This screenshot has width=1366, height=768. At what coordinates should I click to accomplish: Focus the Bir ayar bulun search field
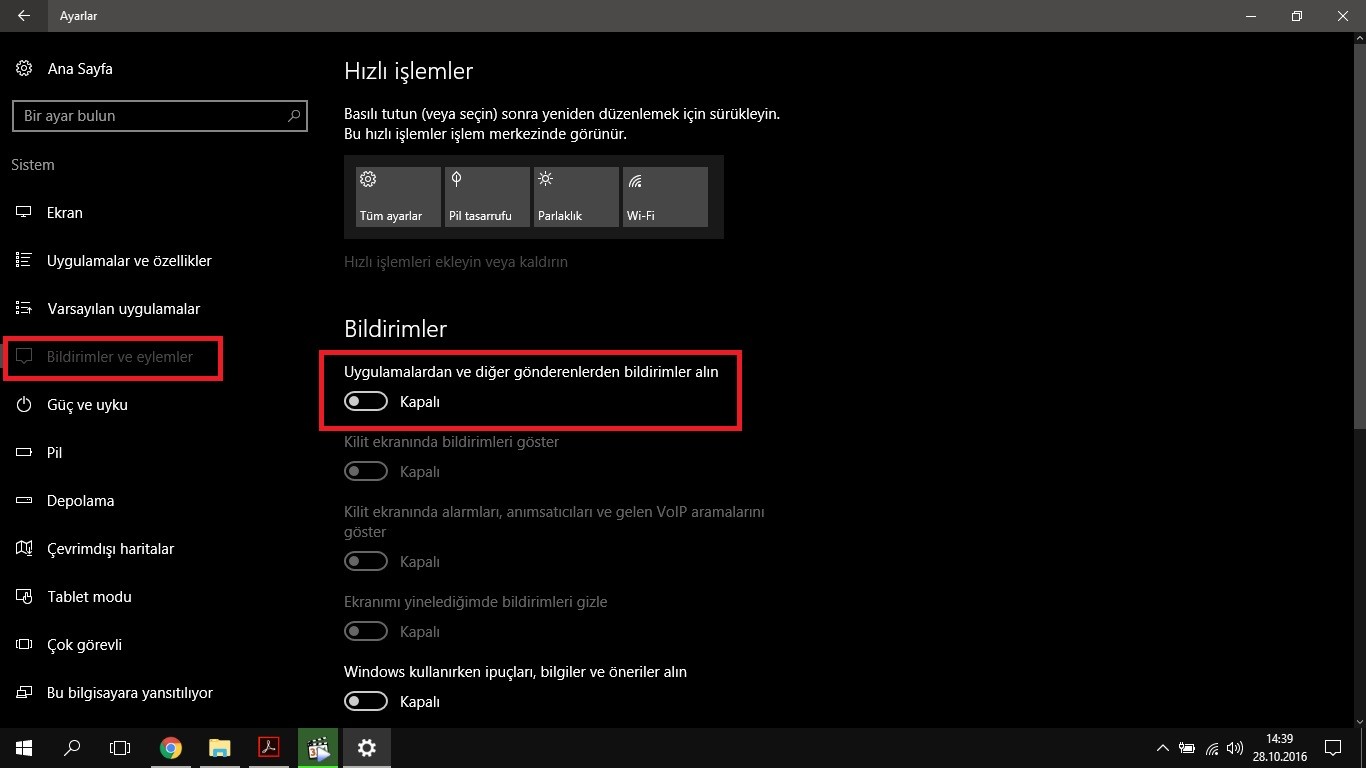[x=160, y=116]
